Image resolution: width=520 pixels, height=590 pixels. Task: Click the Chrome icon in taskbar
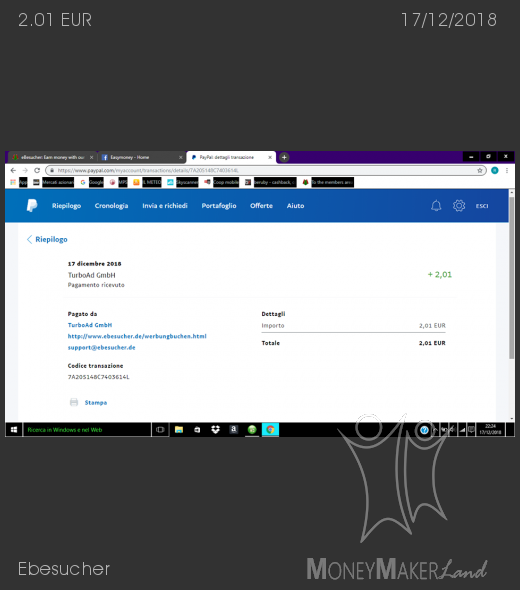(270, 429)
